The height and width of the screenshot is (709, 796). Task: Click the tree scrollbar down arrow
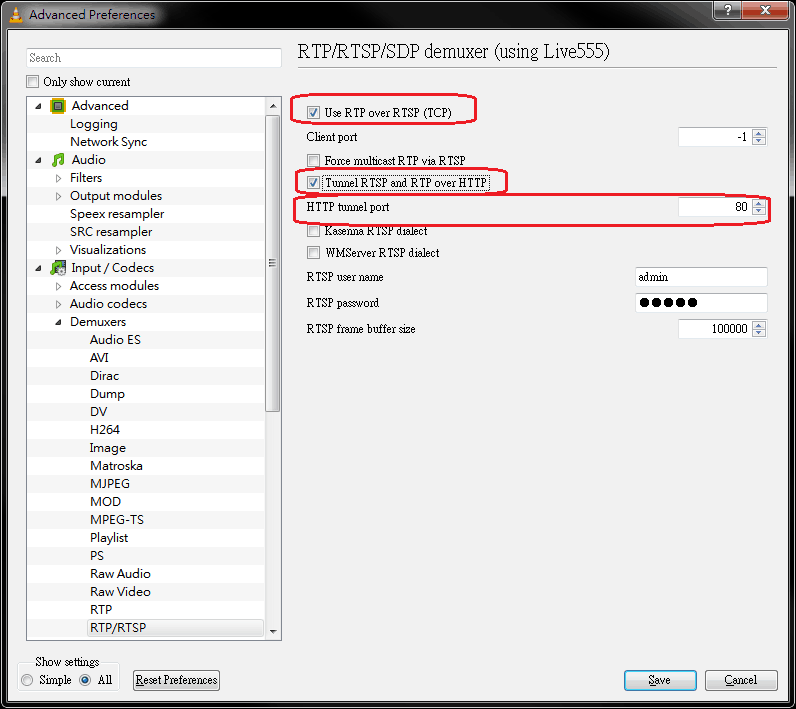pos(273,631)
